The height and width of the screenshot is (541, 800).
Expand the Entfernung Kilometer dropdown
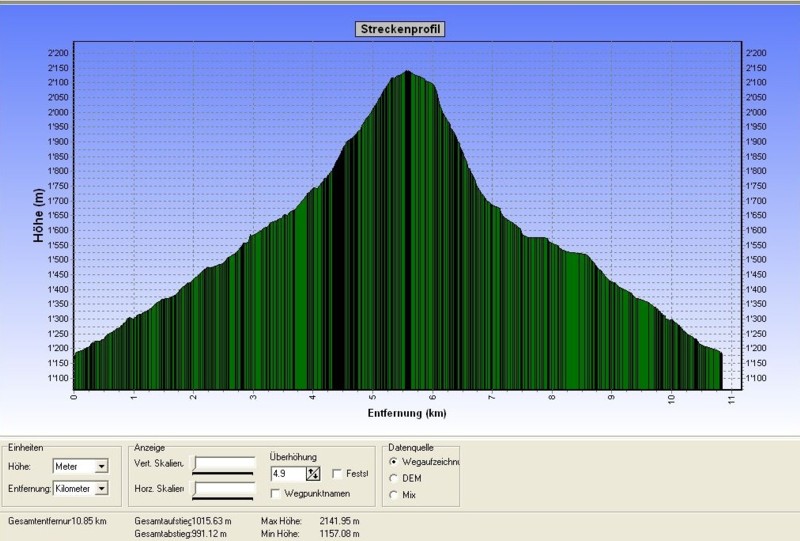coord(102,488)
